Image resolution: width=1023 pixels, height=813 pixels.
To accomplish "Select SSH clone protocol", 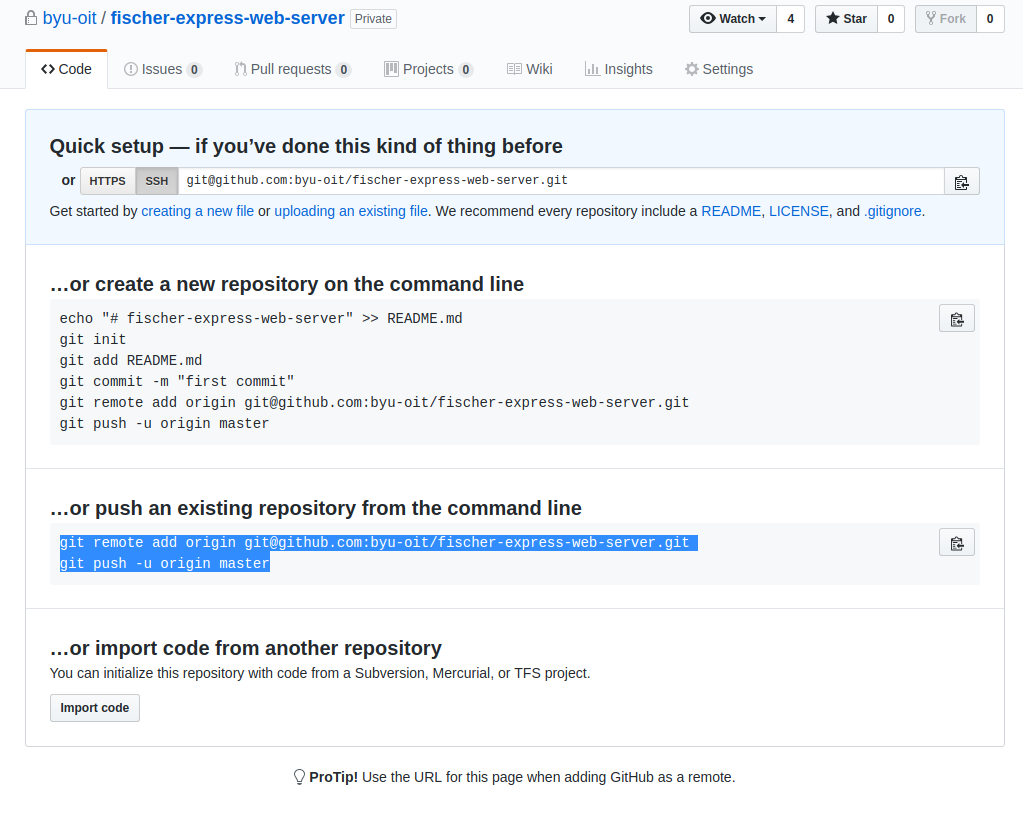I will tap(157, 181).
